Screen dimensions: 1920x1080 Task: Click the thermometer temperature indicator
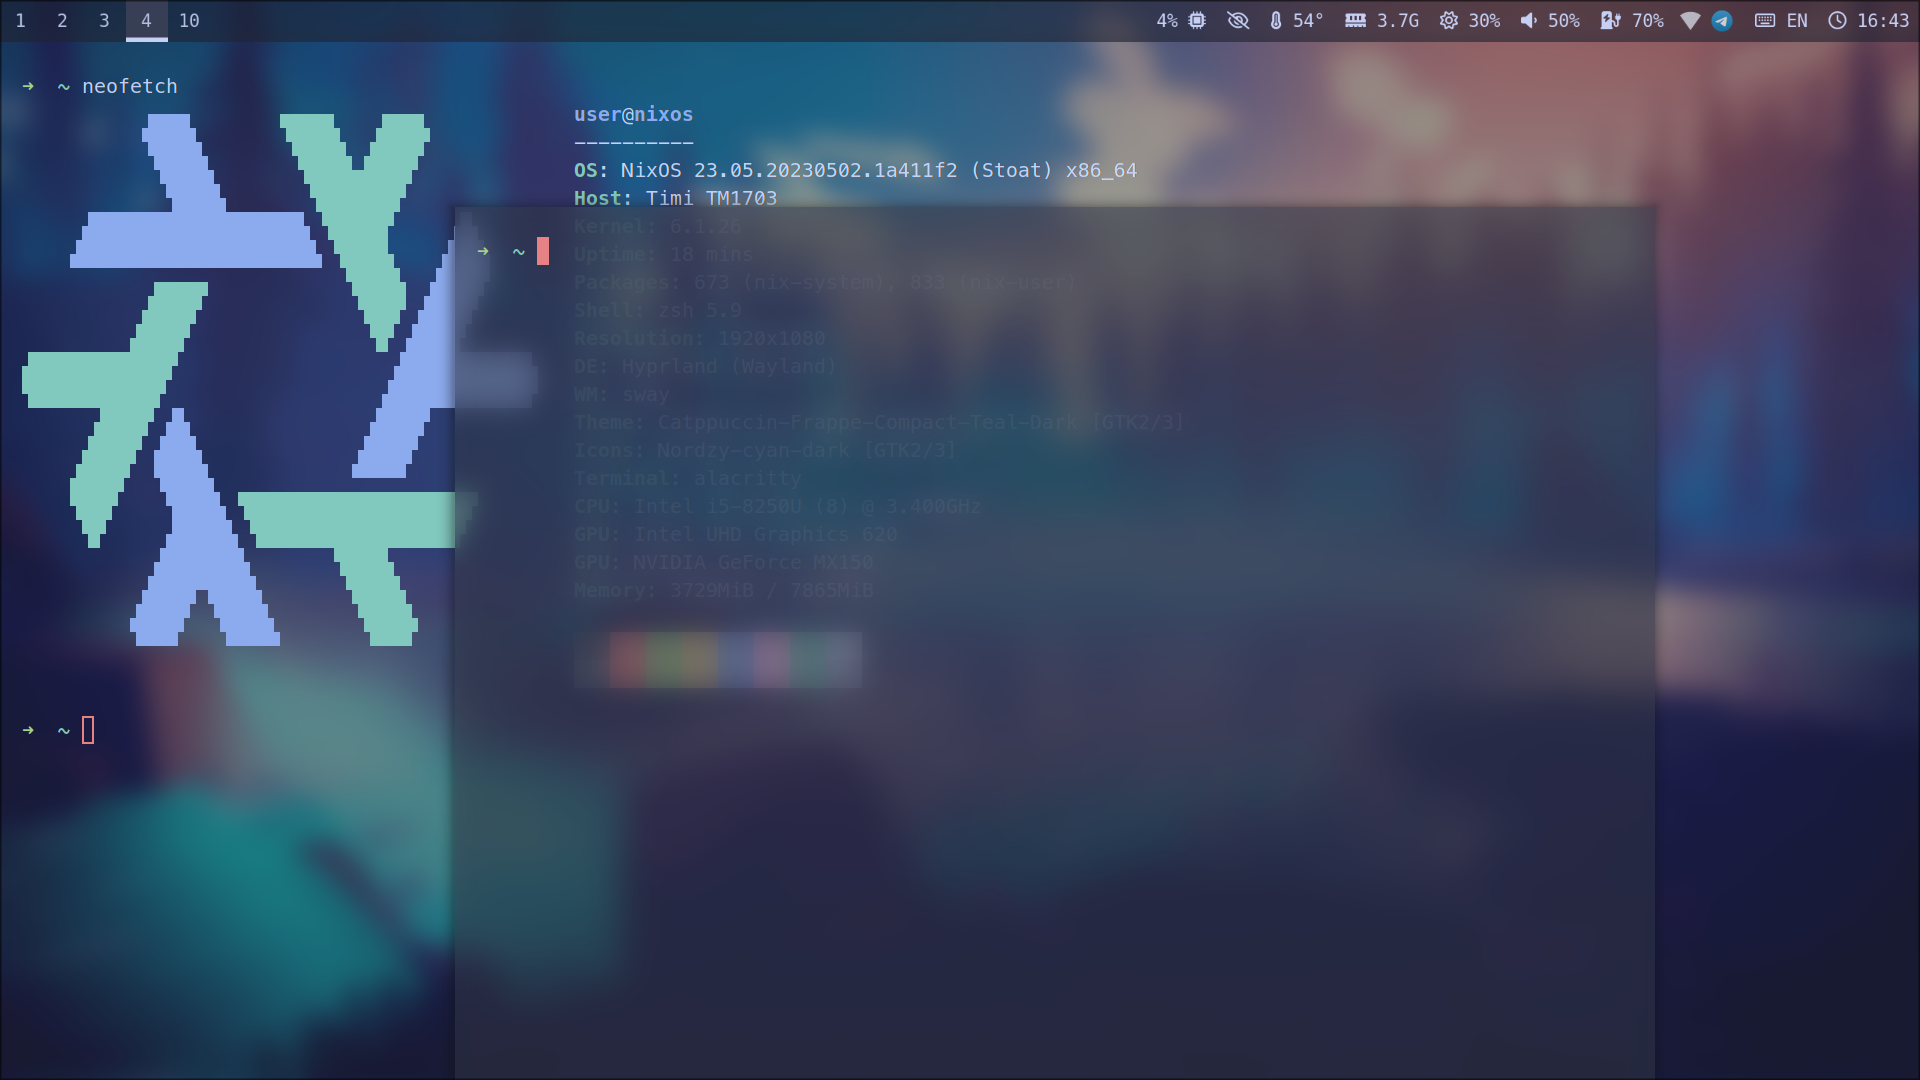click(1274, 20)
